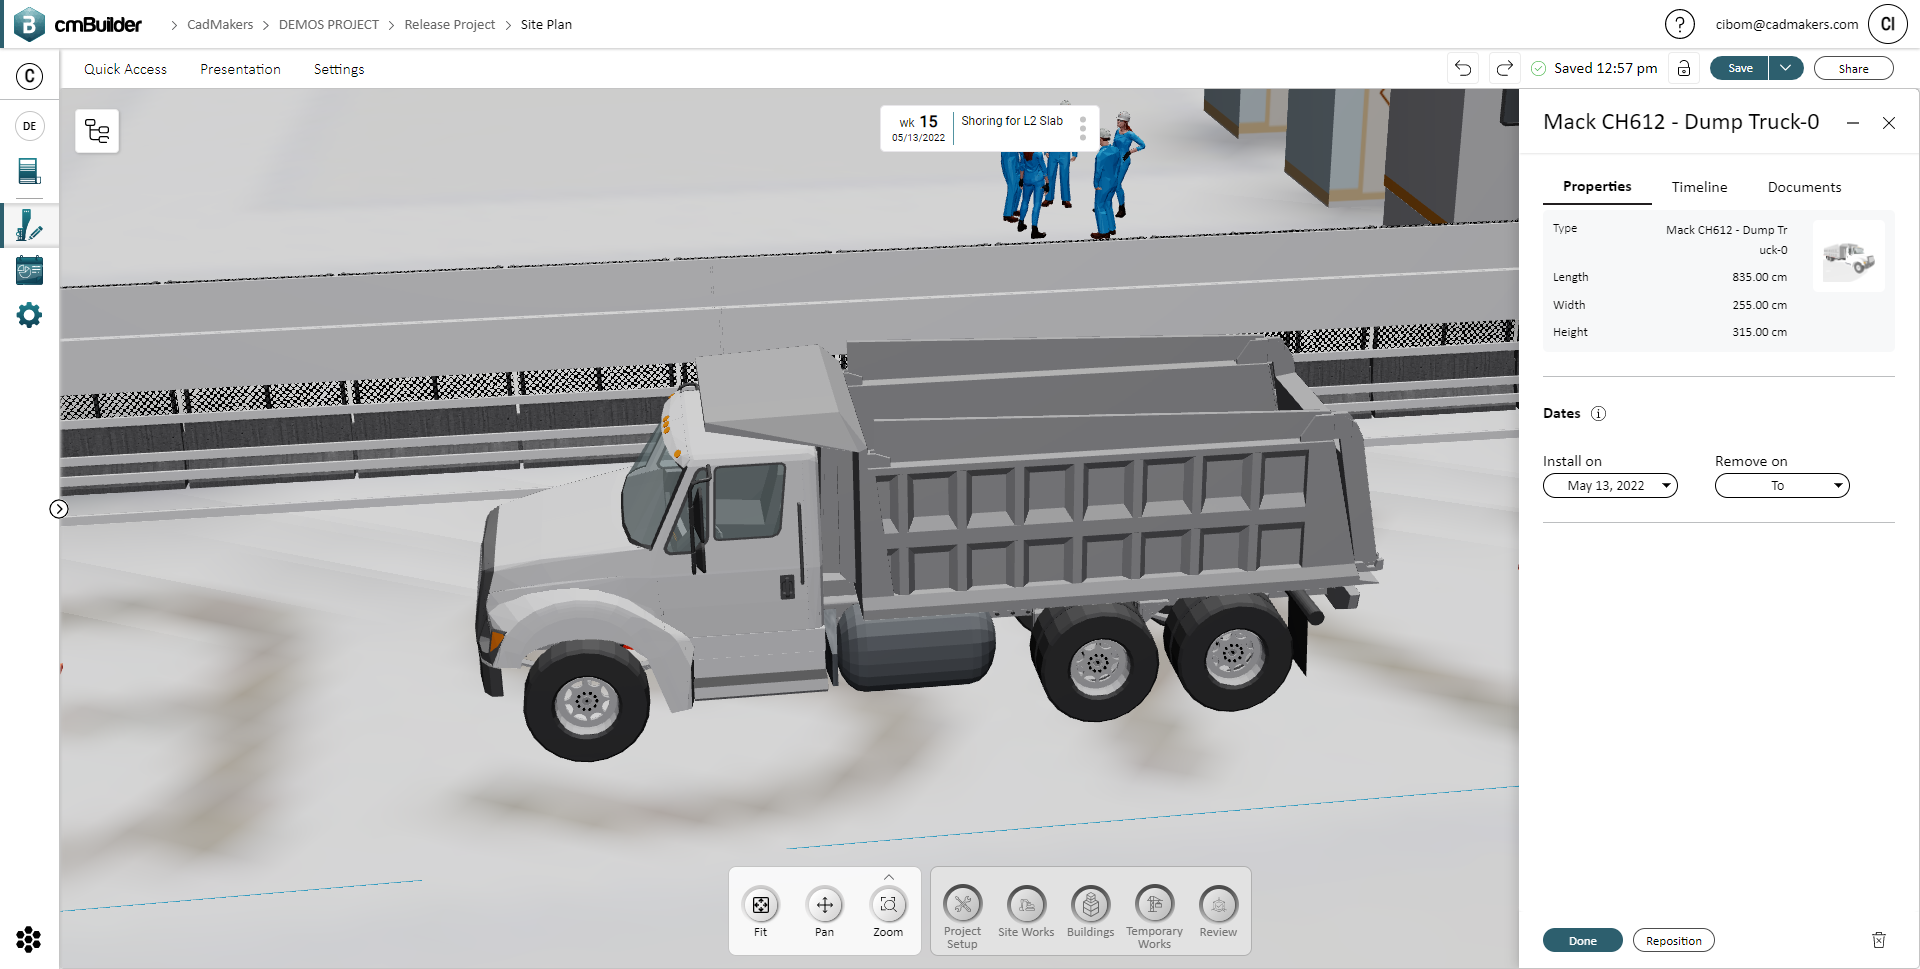Select the Fit view tool
The image size is (1920, 969).
[x=761, y=911]
